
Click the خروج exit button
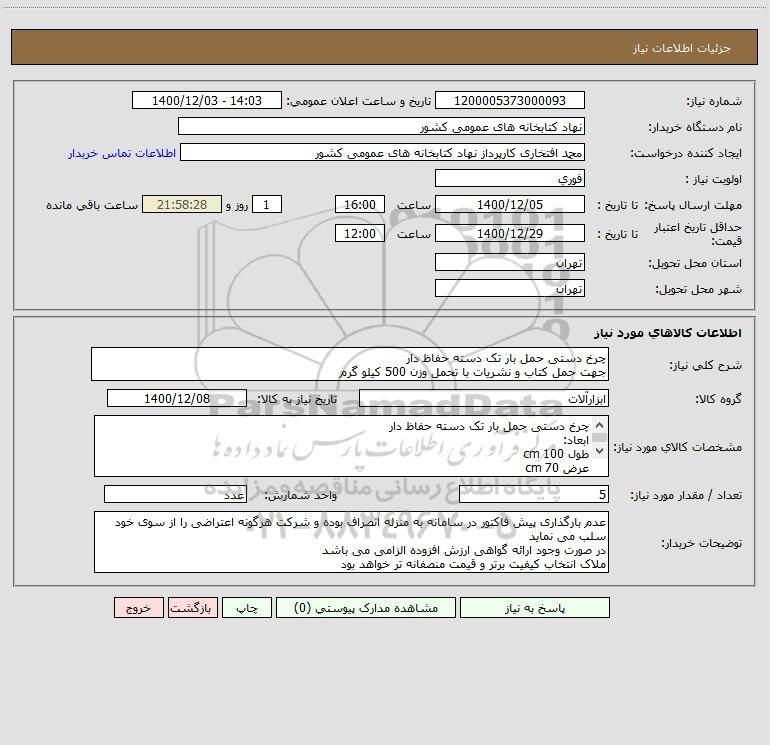(138, 608)
